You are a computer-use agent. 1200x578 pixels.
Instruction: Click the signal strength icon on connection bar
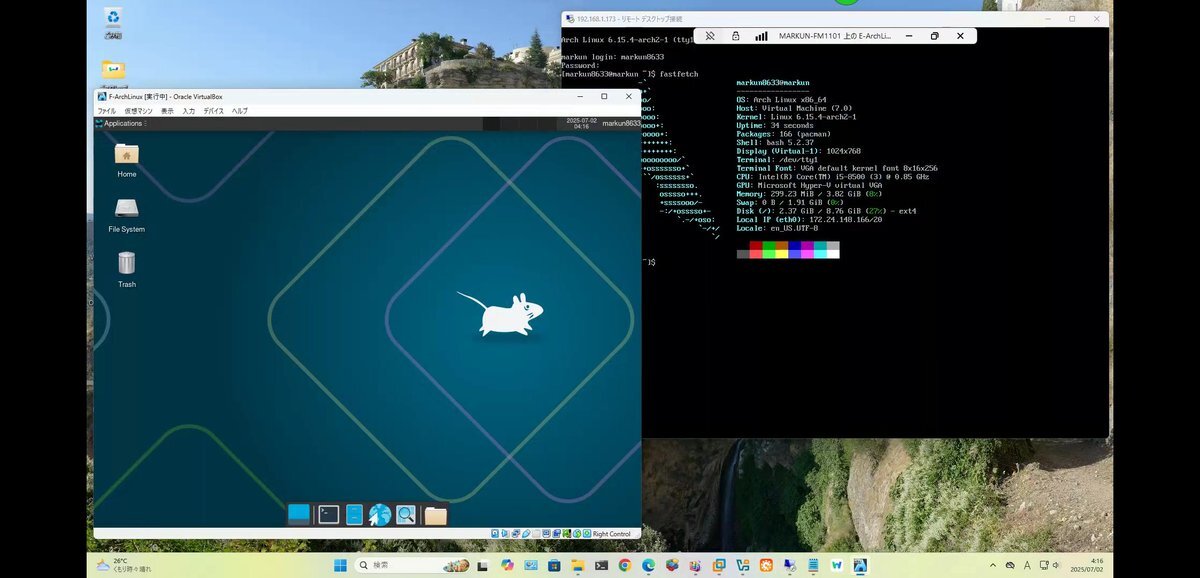pyautogui.click(x=761, y=36)
